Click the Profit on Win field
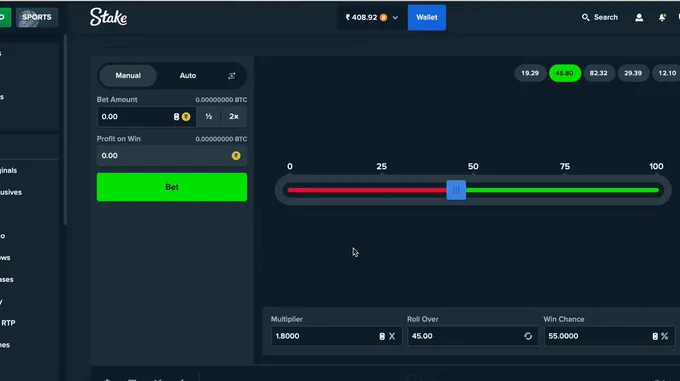The image size is (680, 381). 172,156
